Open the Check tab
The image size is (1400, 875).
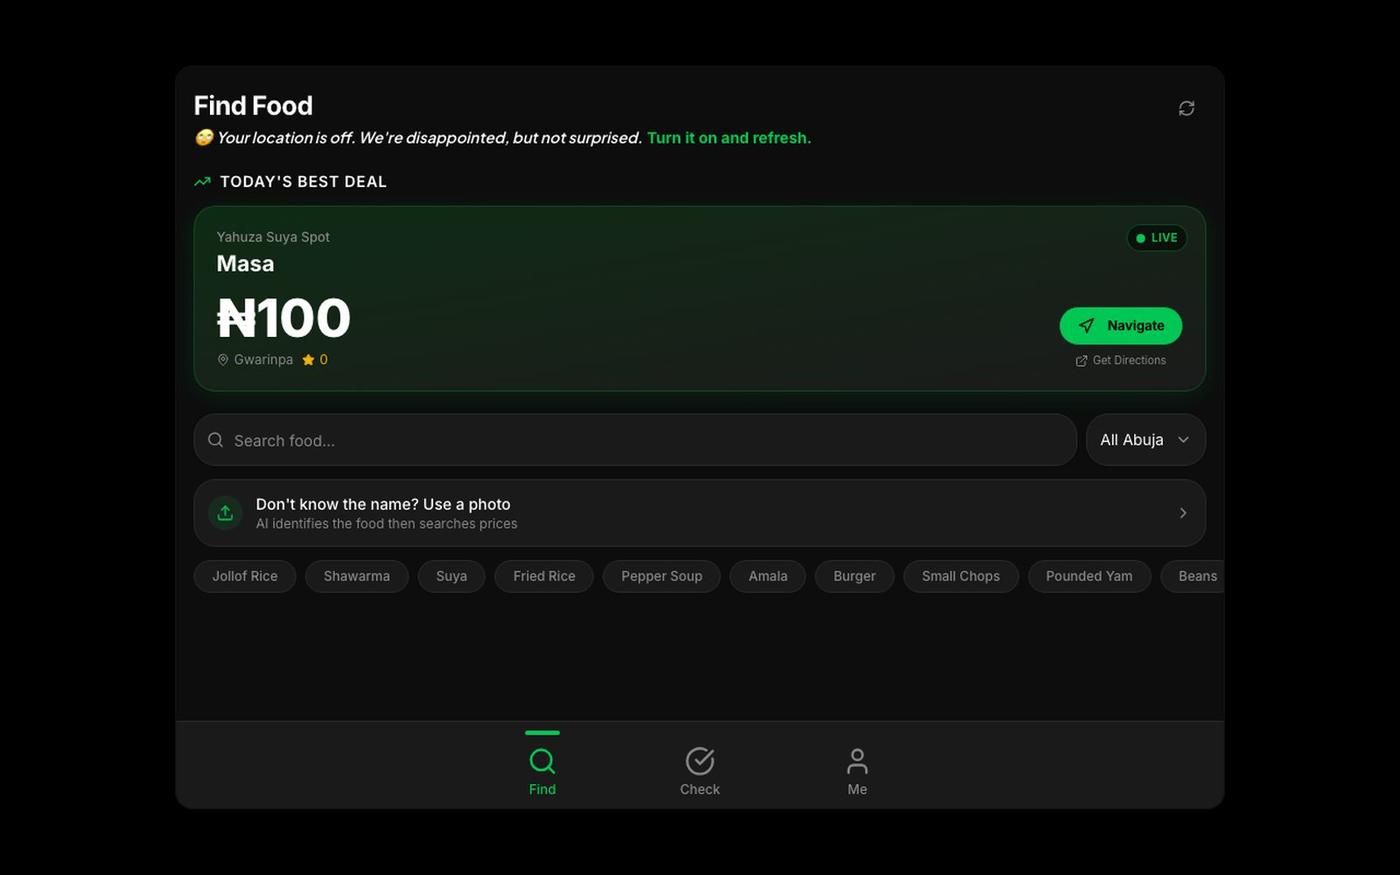pyautogui.click(x=700, y=771)
